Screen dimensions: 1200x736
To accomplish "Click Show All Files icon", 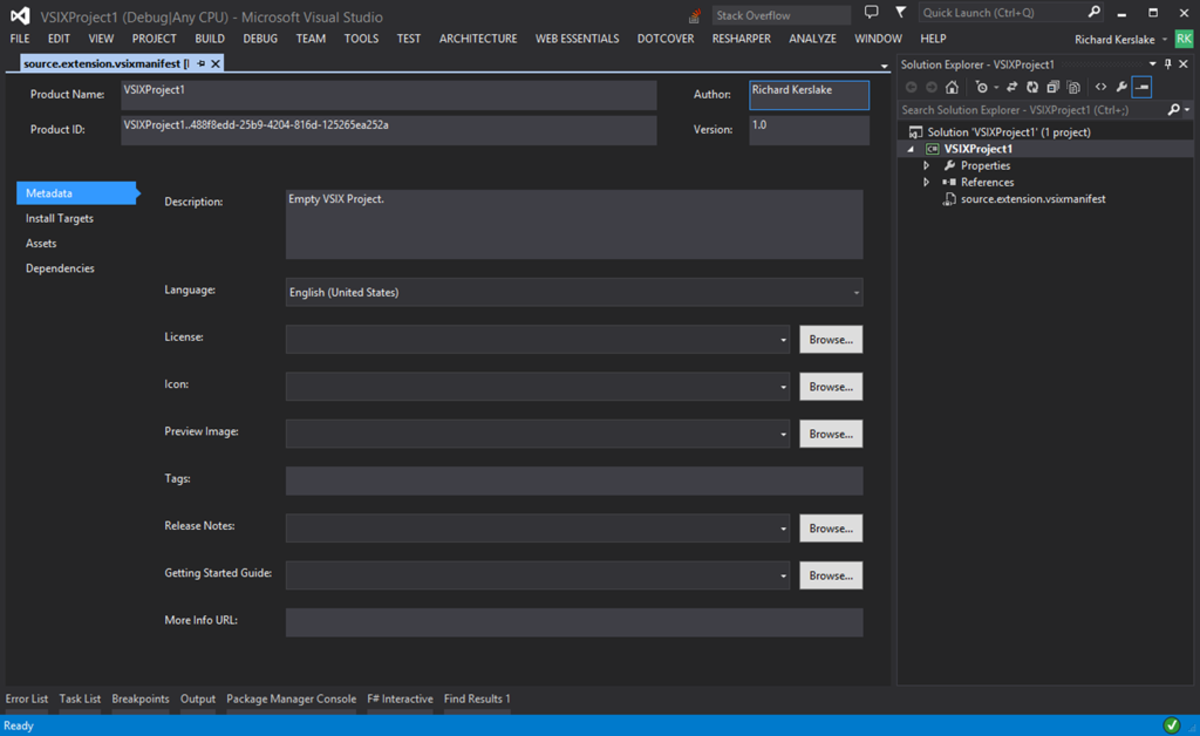I will pos(1073,87).
